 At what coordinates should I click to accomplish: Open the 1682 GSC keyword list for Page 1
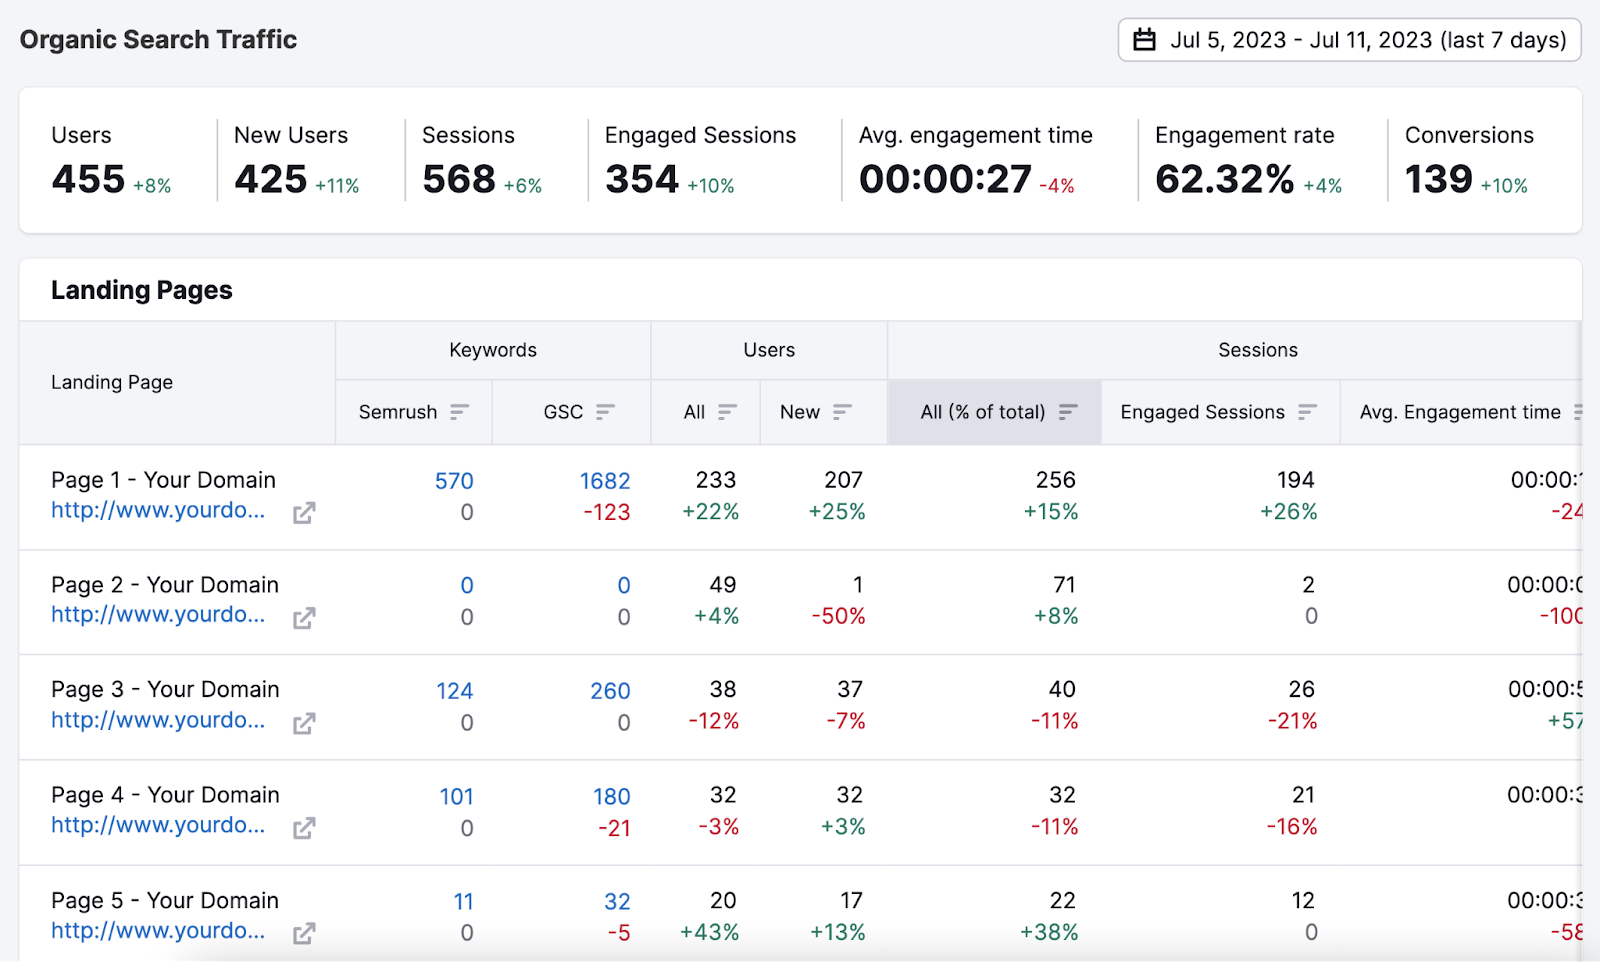point(604,480)
